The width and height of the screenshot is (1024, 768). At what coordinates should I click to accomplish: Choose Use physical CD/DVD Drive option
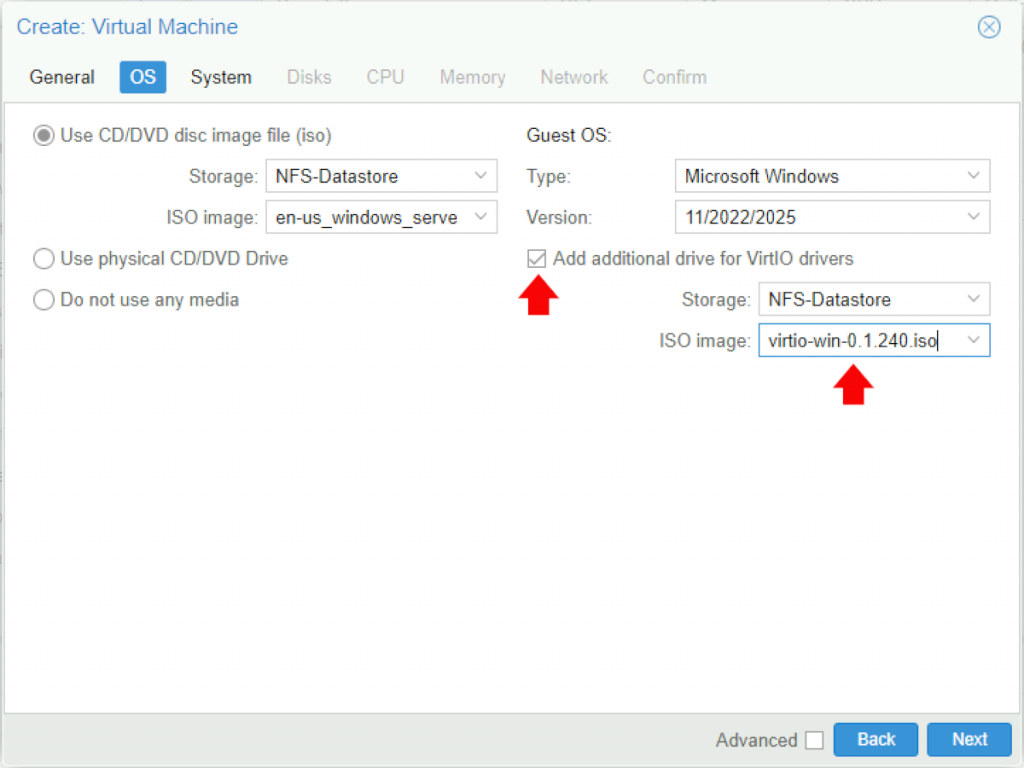coord(44,259)
